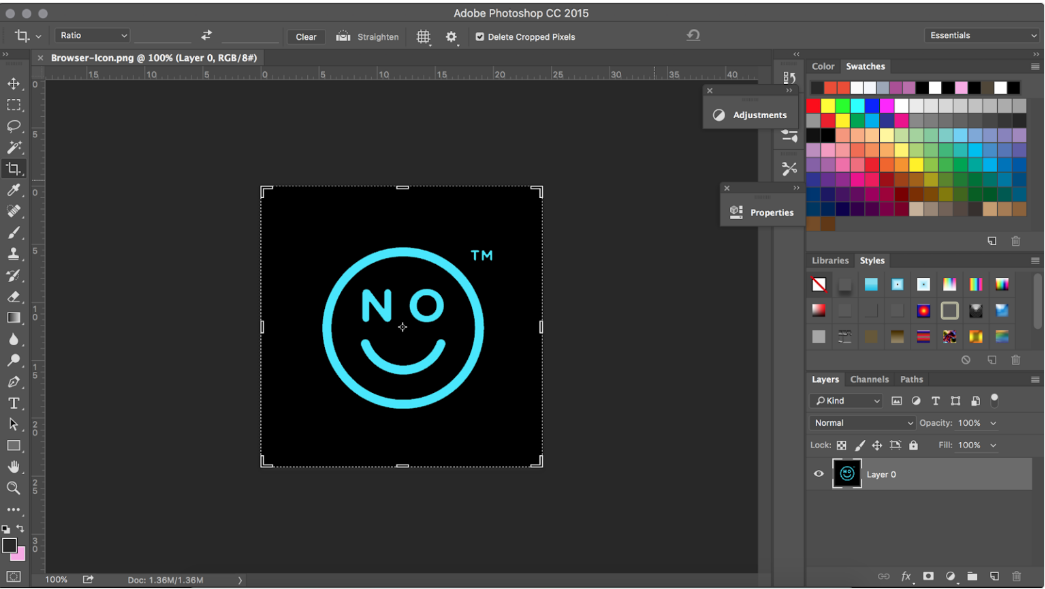The width and height of the screenshot is (1045, 589).
Task: Select the Lasso tool
Action: [14, 125]
